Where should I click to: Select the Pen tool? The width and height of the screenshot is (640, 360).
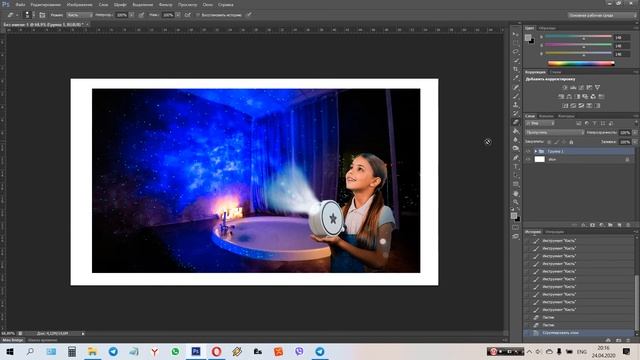(x=516, y=158)
